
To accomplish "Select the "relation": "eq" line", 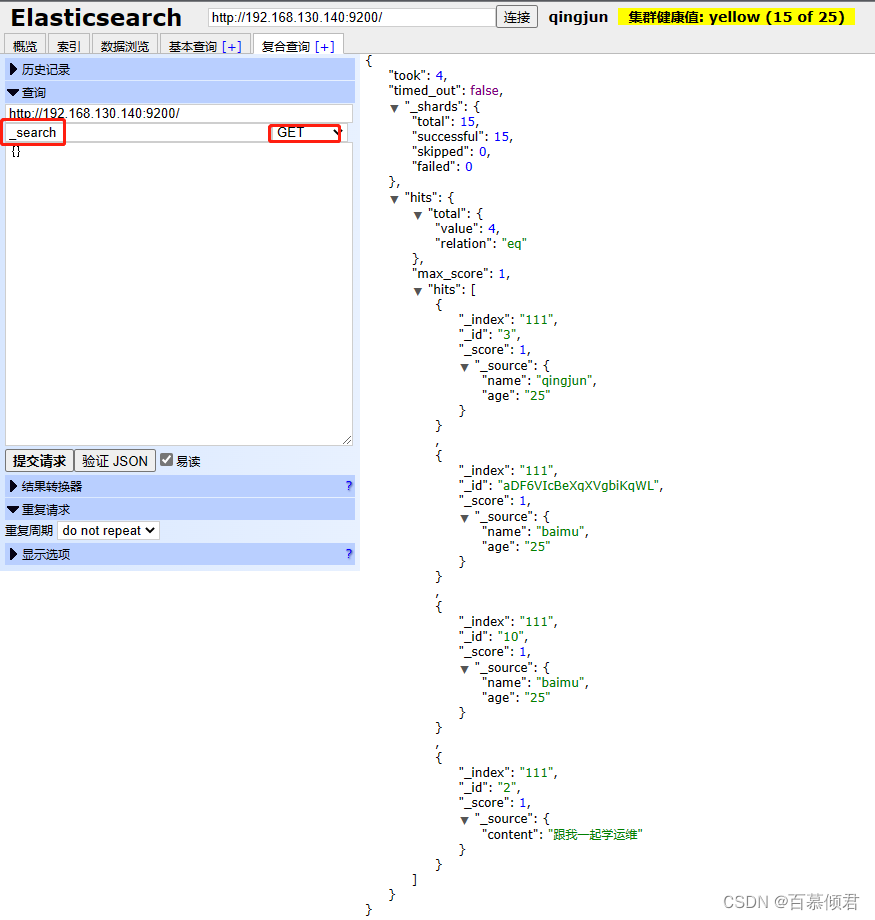I will [x=481, y=243].
